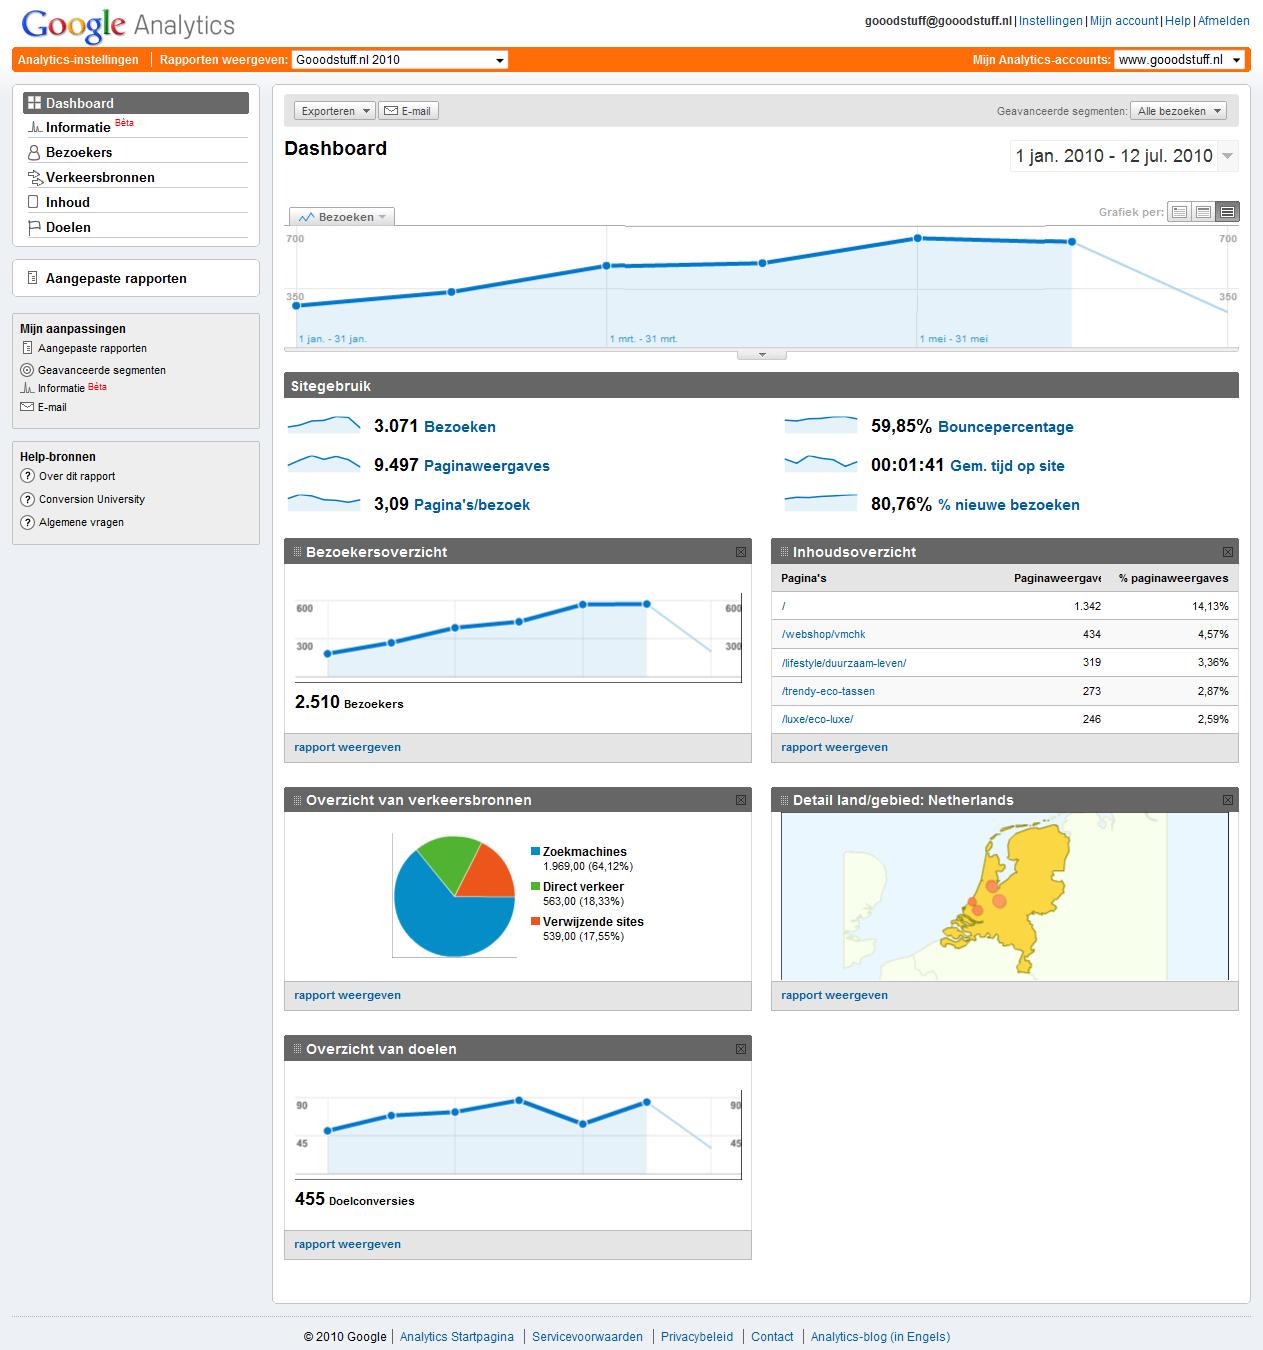This screenshot has width=1263, height=1350.
Task: Open the Rapporten weergeven account selector
Action: pyautogui.click(x=399, y=59)
